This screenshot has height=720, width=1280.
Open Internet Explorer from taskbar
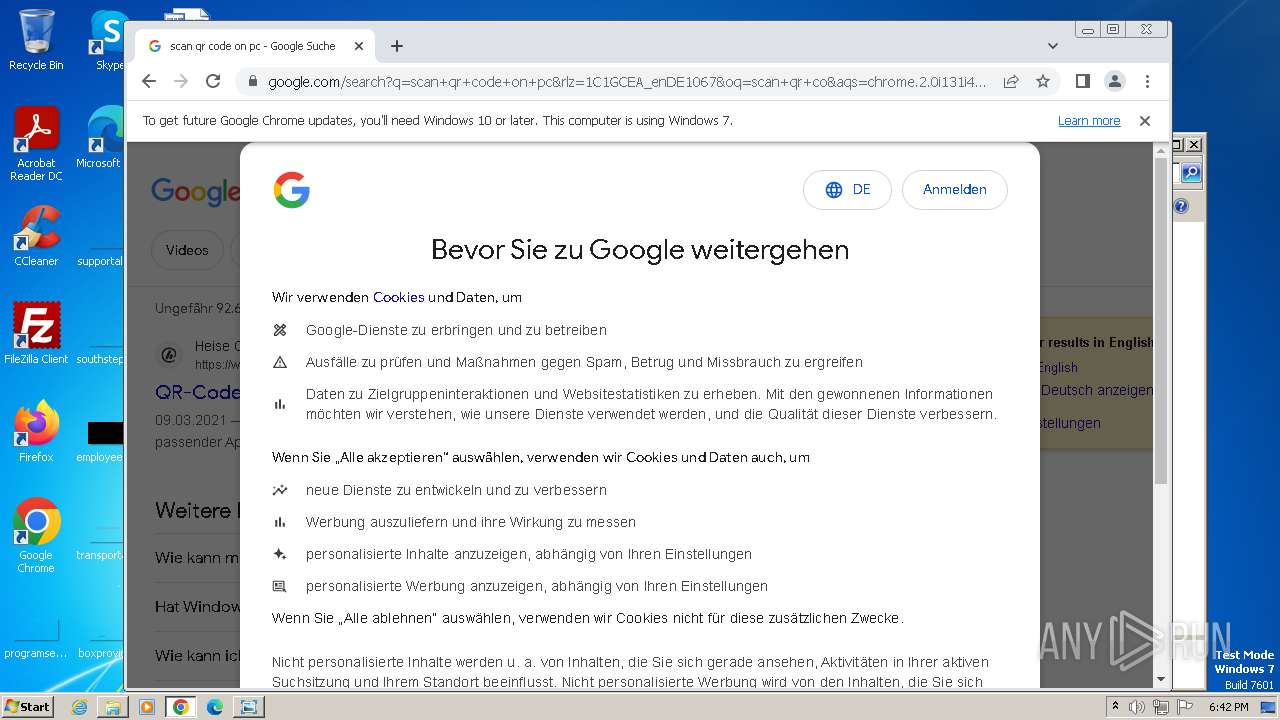click(x=79, y=706)
